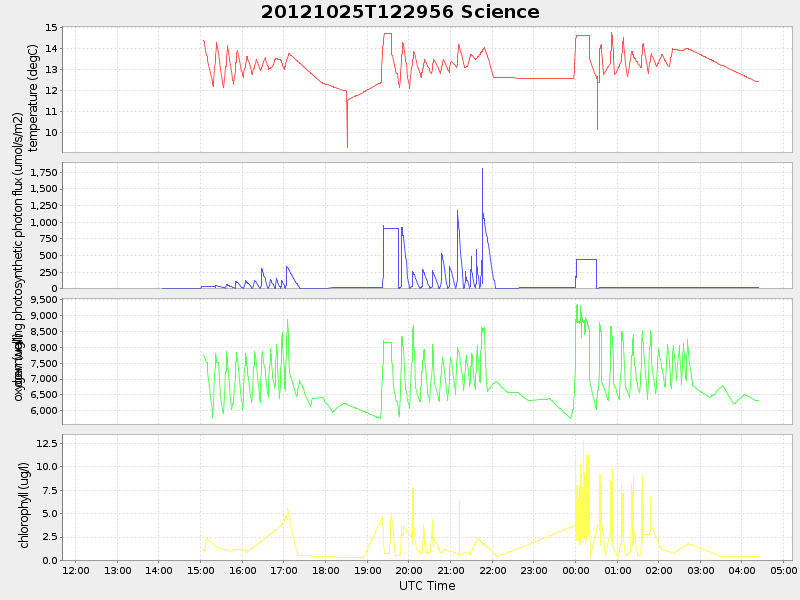800x600 pixels.
Task: Click the oxygen axis value '8,000'
Action: pos(44,347)
